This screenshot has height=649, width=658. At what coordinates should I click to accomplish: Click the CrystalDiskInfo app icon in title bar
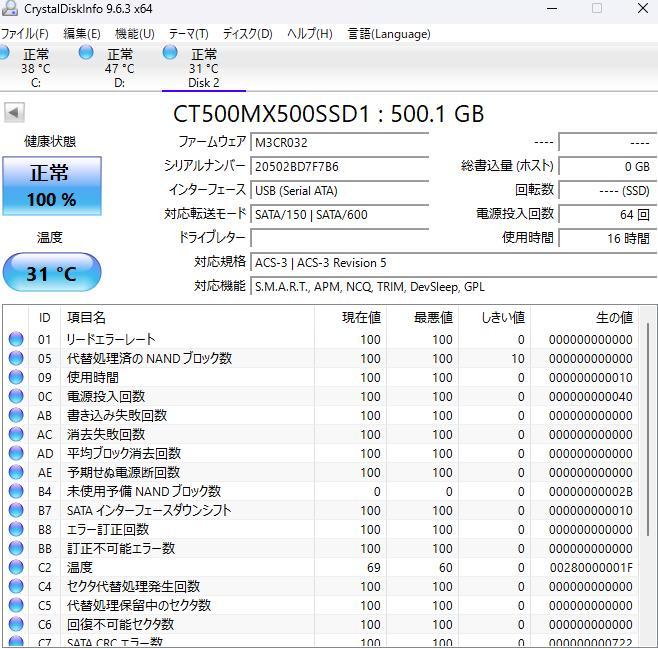[x=9, y=8]
